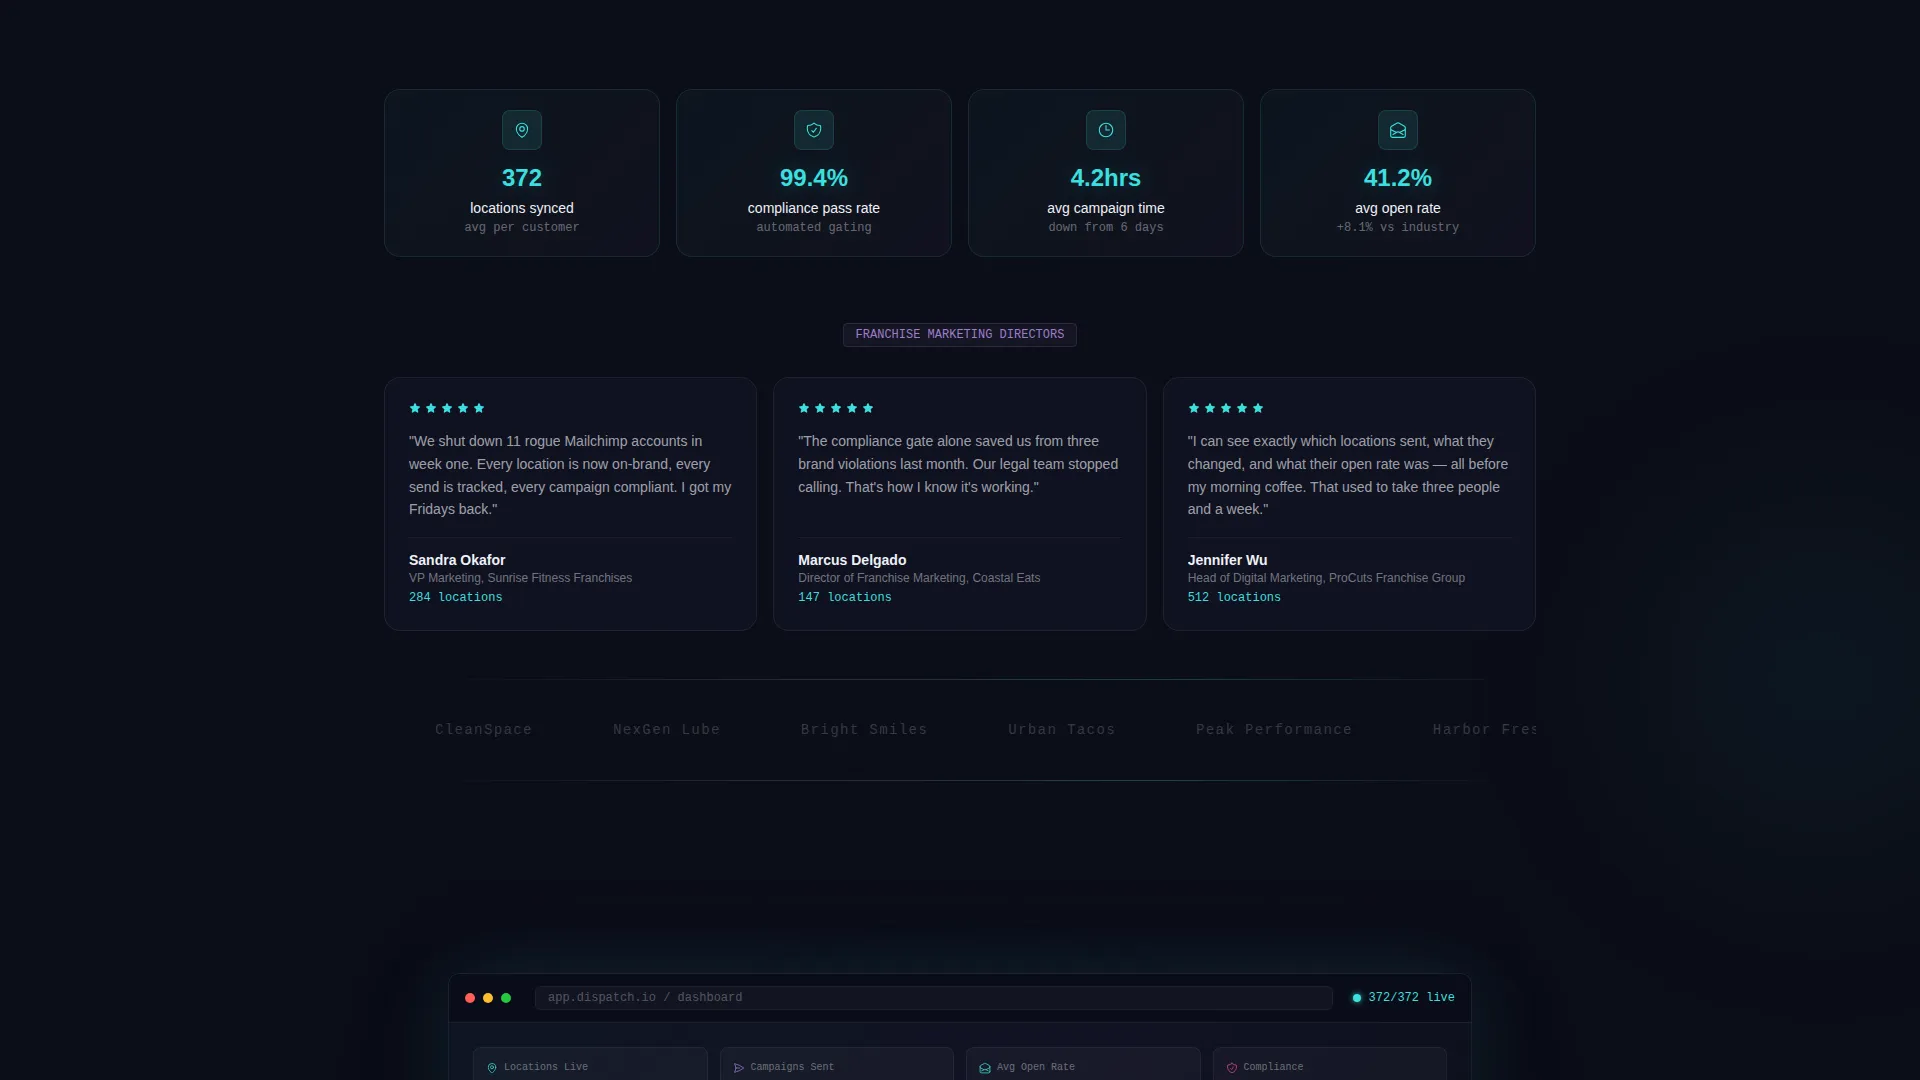Click the Peak Performance brand name

point(1274,730)
